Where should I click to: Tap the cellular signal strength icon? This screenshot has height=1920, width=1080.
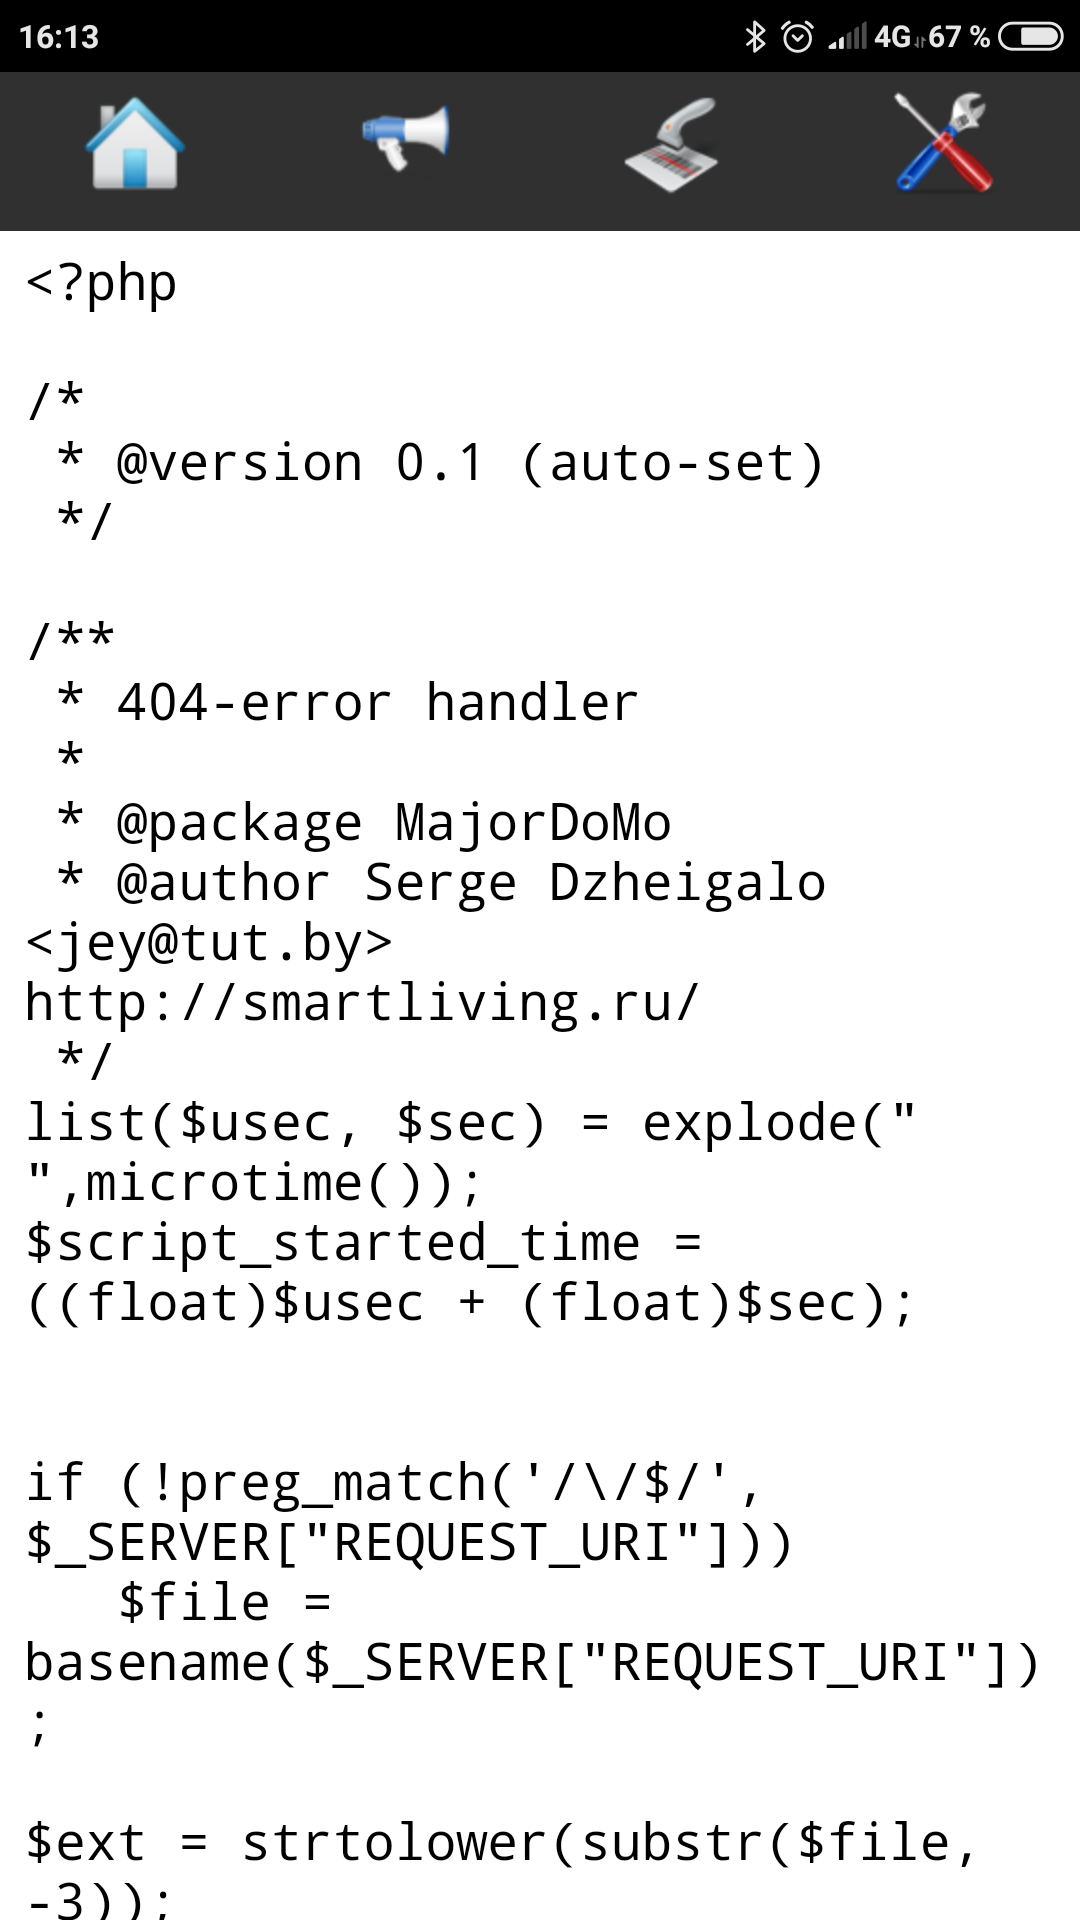tap(848, 37)
